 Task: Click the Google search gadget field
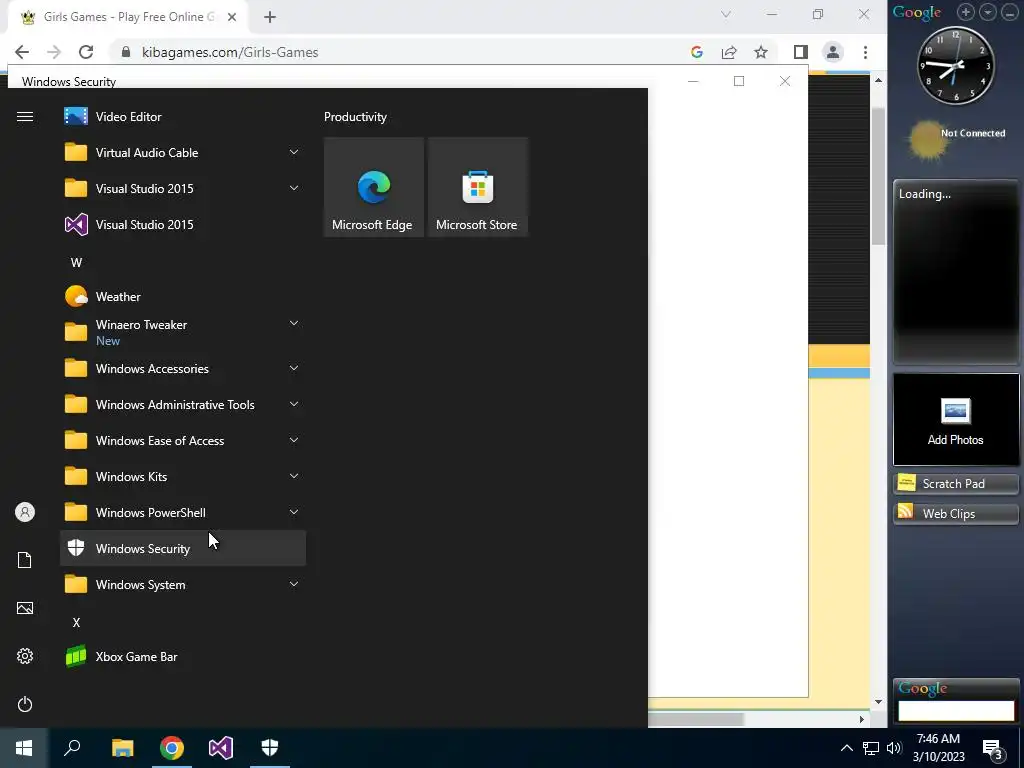point(956,711)
